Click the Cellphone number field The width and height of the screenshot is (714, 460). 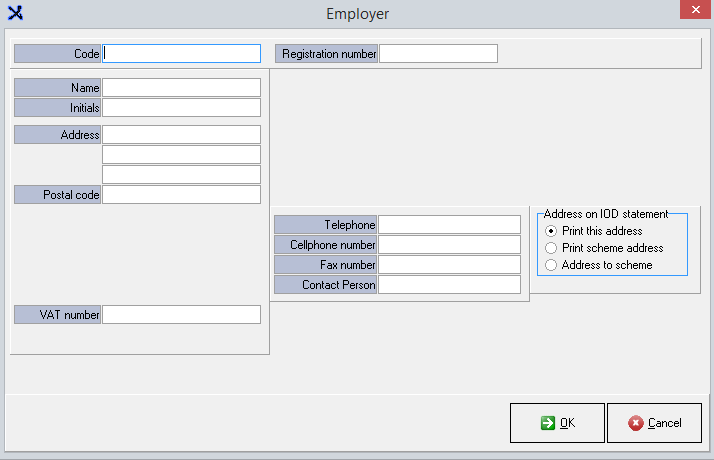coord(449,245)
